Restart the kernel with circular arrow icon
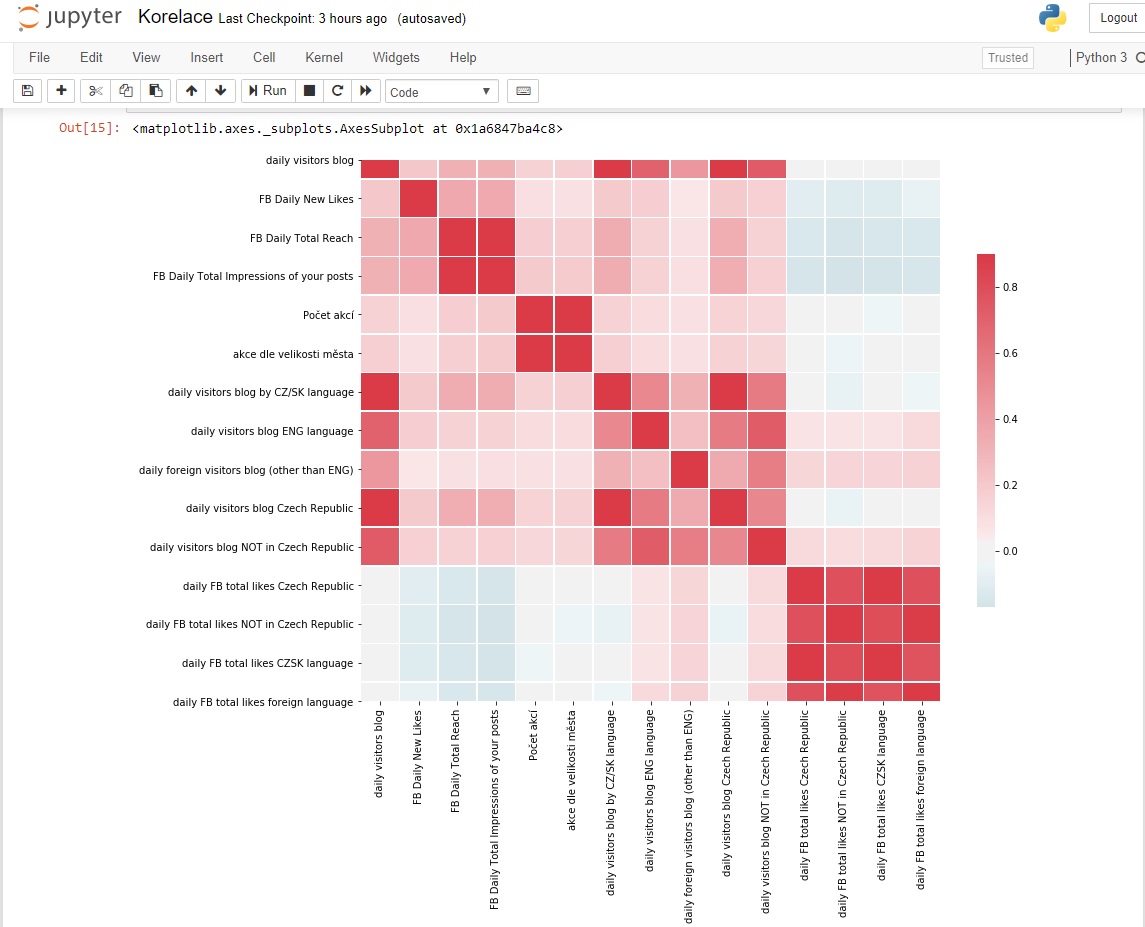 click(338, 91)
